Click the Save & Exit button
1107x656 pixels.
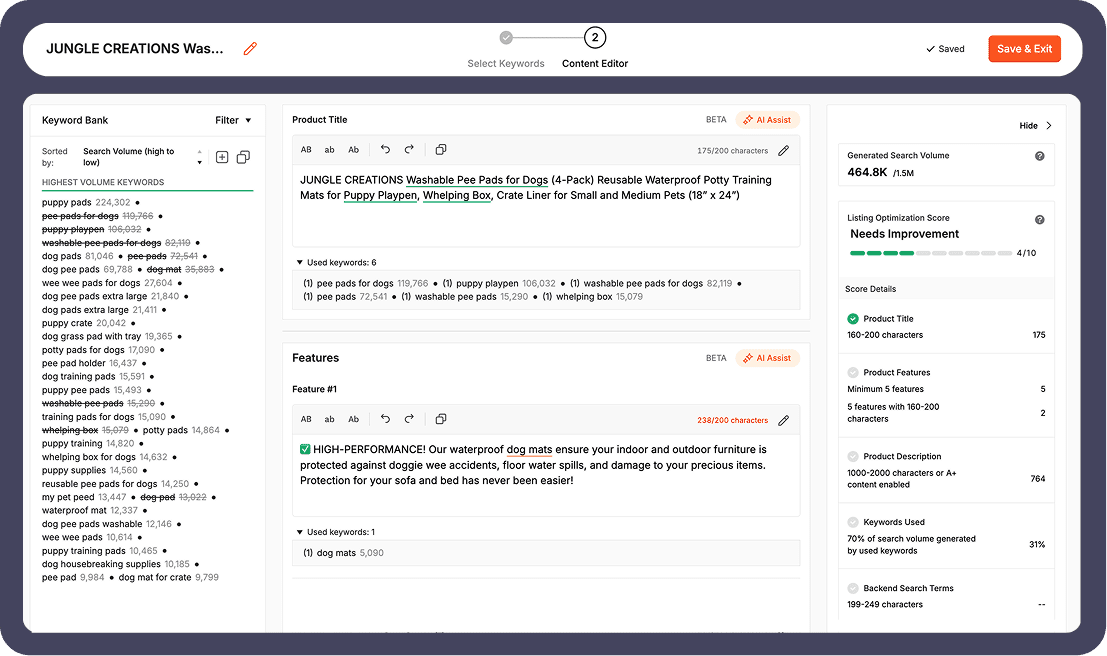pos(1024,49)
